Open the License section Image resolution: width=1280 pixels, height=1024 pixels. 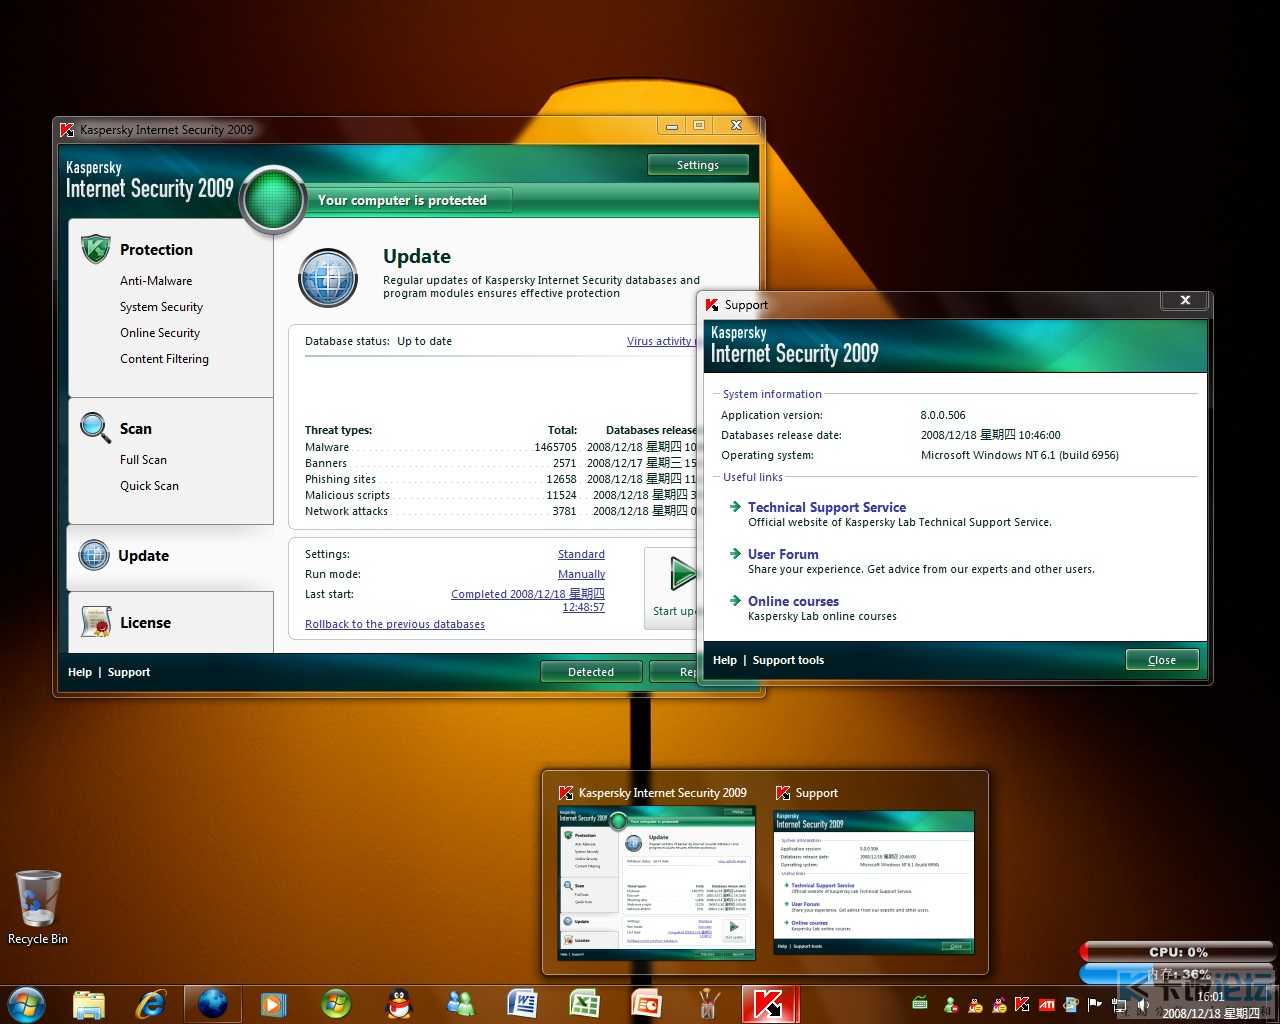145,623
